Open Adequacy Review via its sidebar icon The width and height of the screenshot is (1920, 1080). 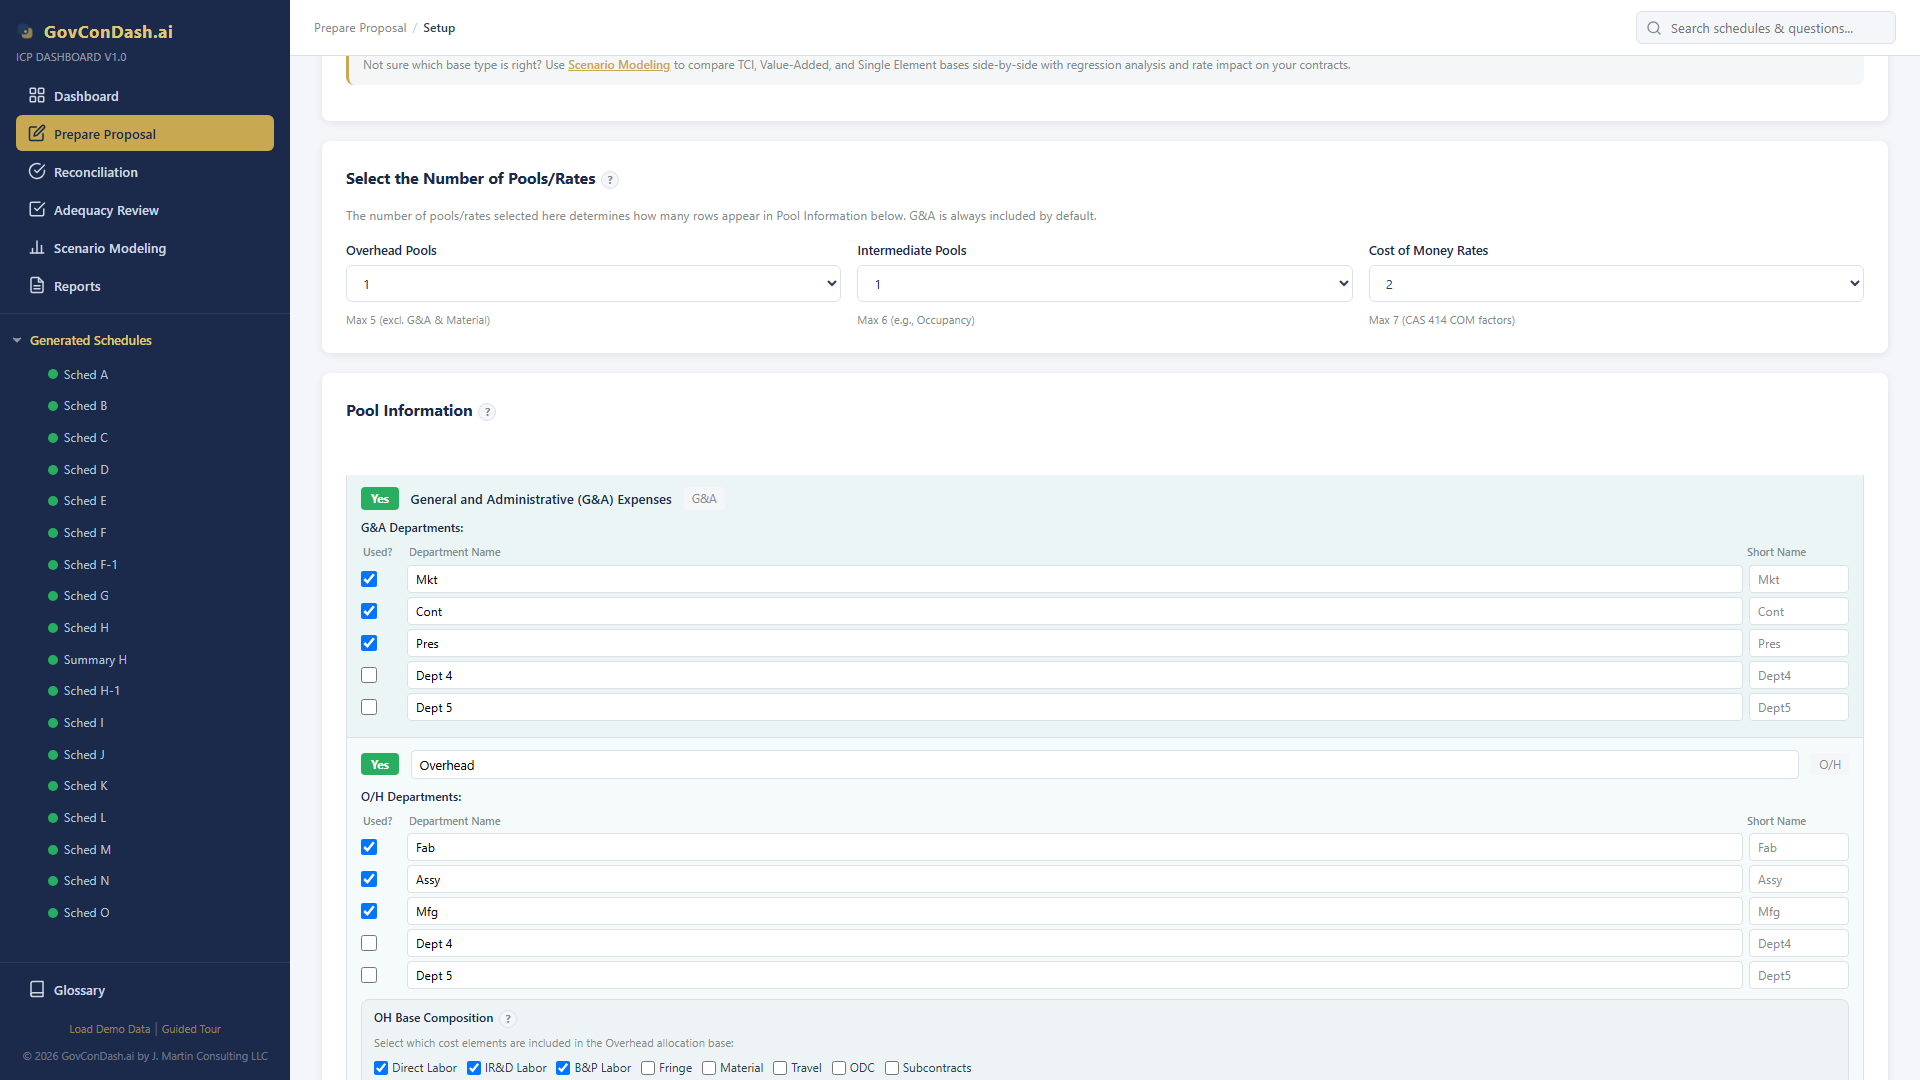(37, 209)
